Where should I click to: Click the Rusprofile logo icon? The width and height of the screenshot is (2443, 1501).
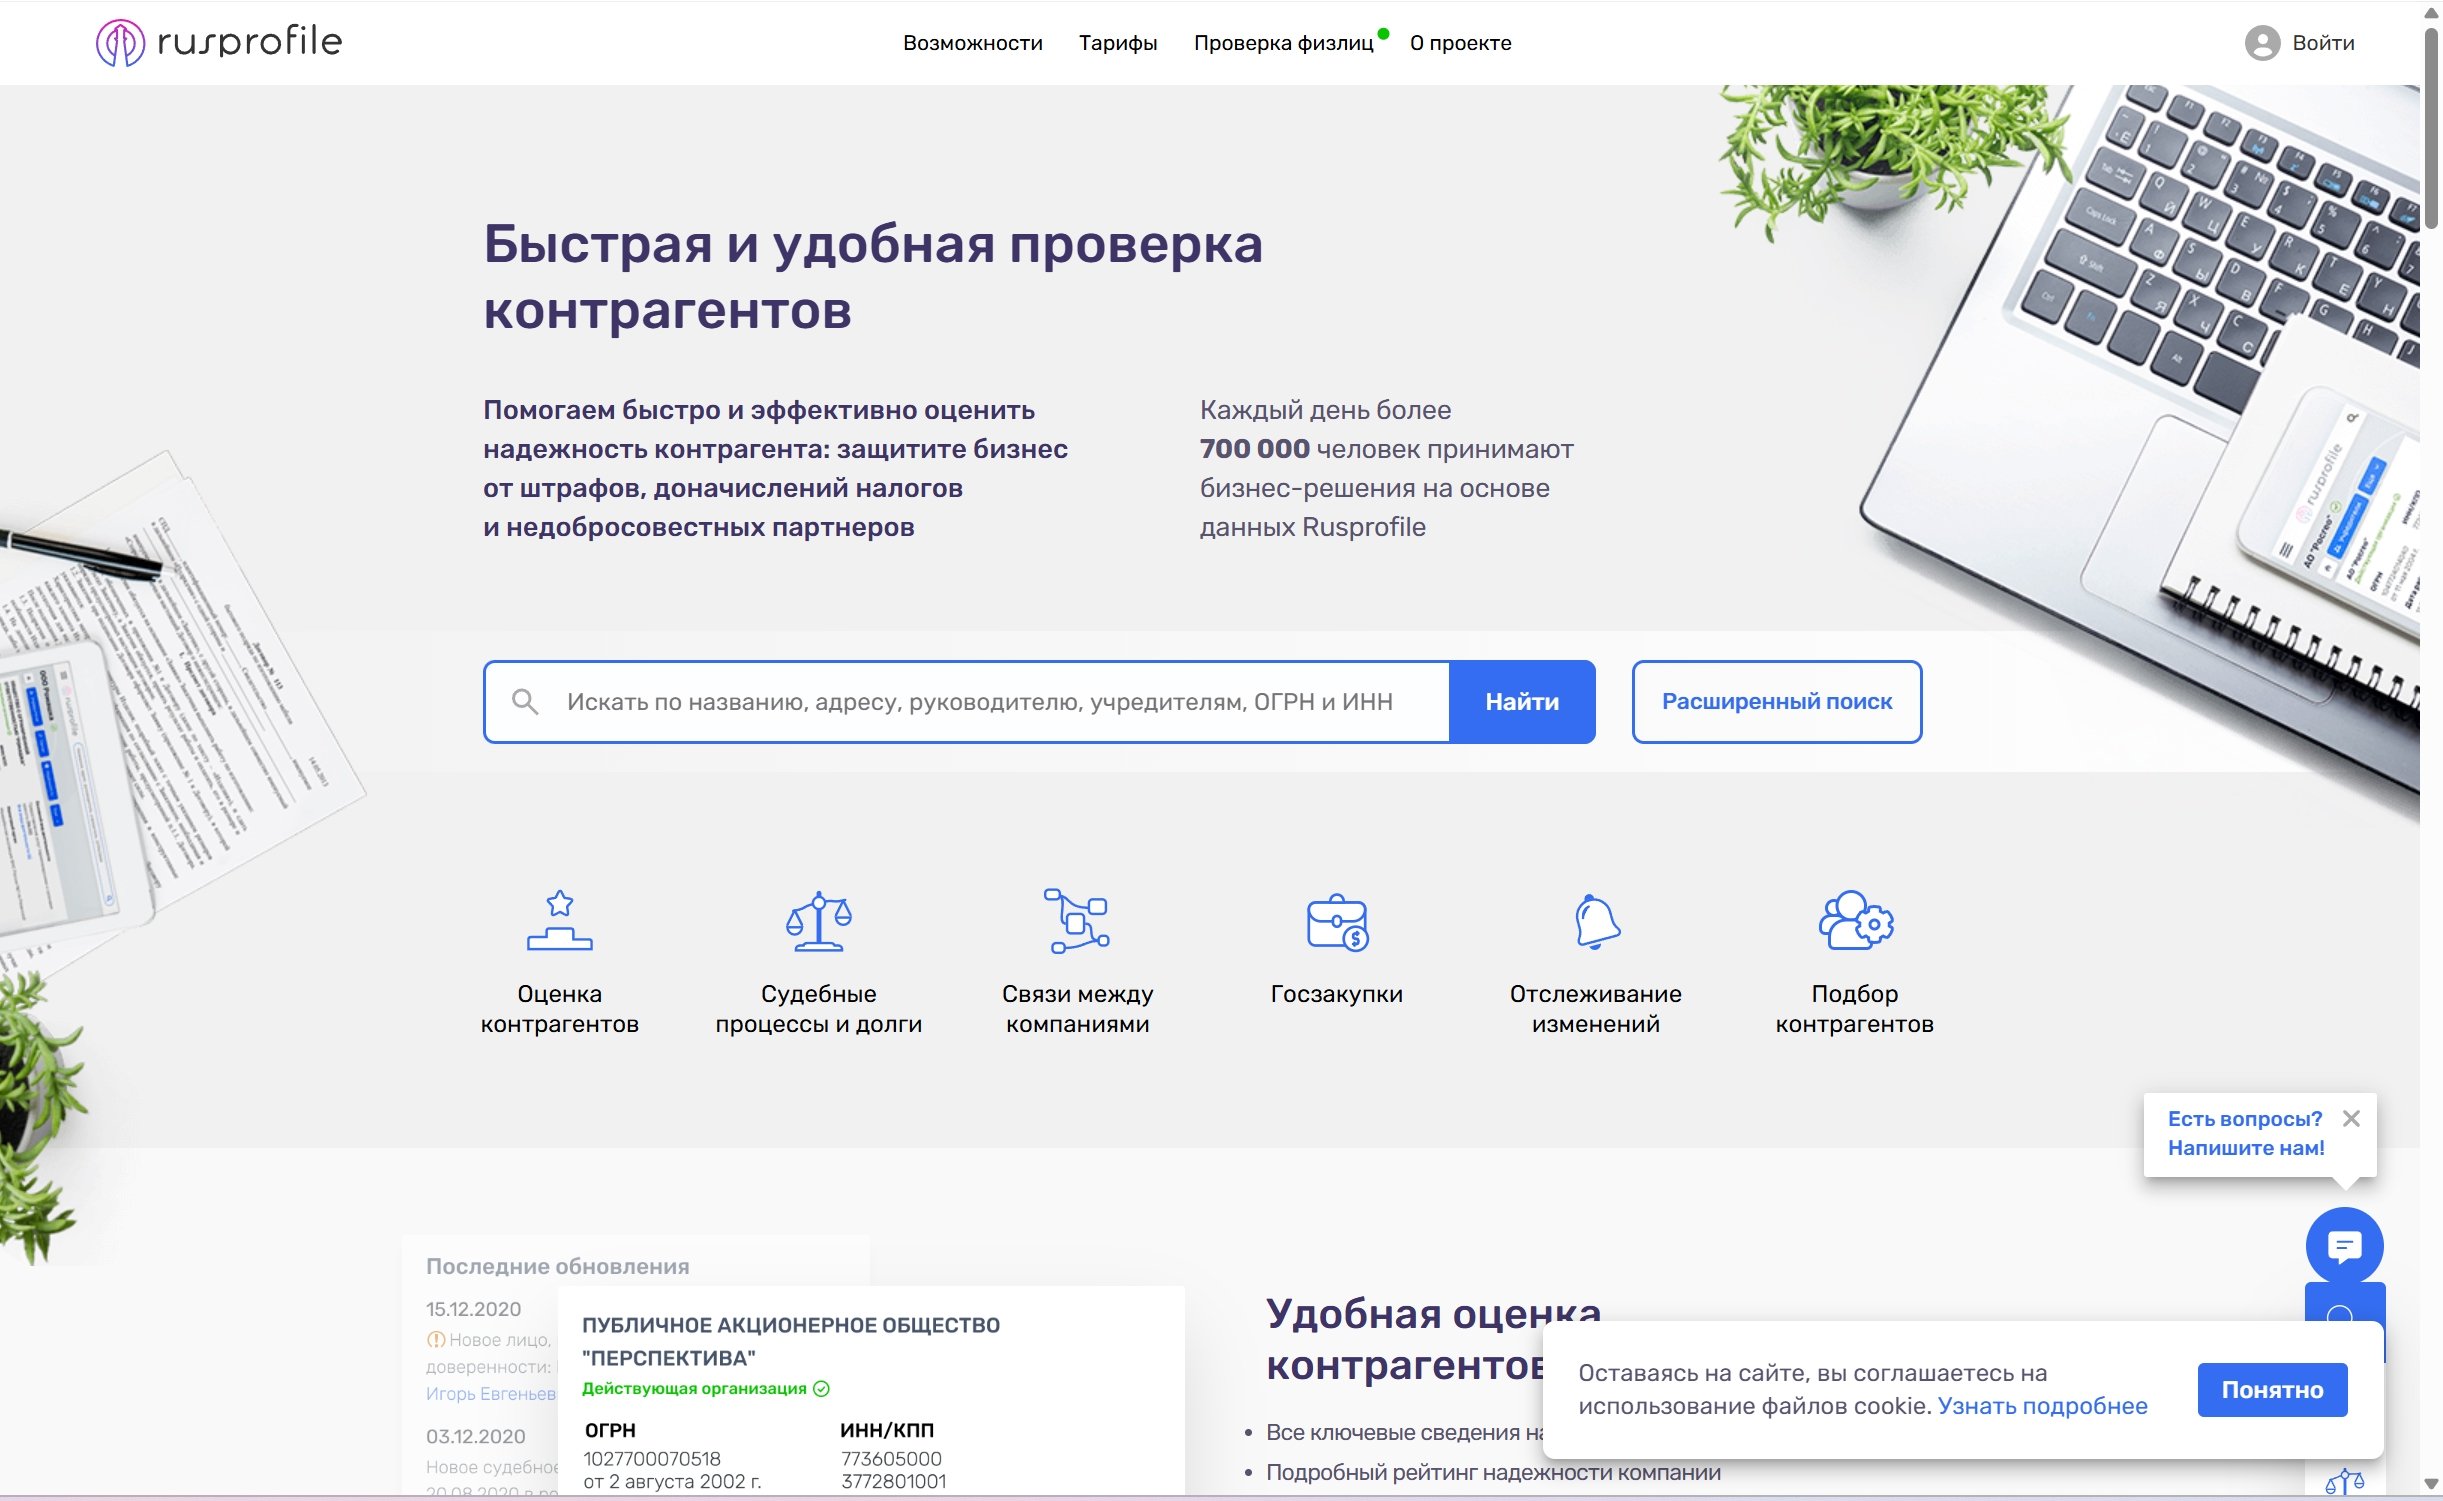[120, 43]
